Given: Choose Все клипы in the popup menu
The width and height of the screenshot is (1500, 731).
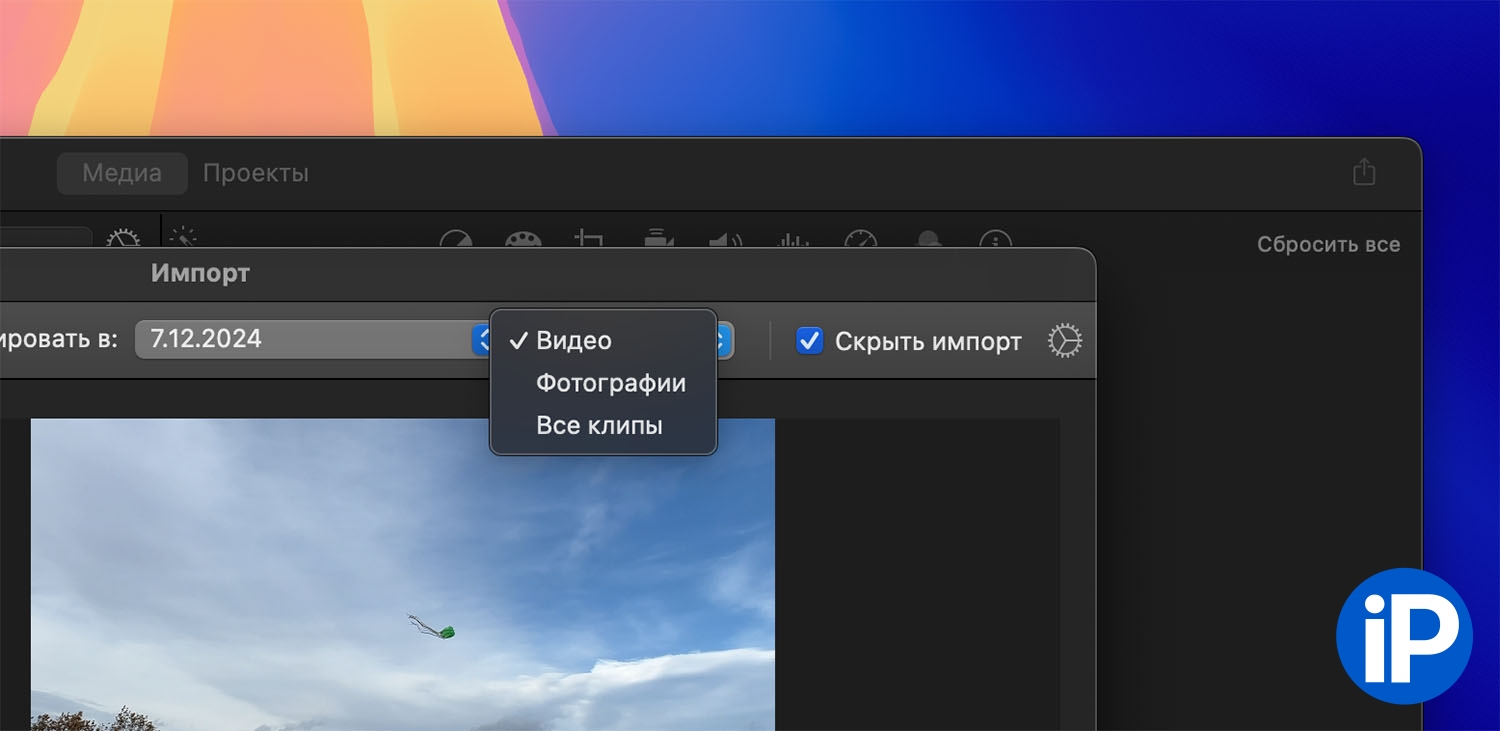Looking at the screenshot, I should 603,426.
